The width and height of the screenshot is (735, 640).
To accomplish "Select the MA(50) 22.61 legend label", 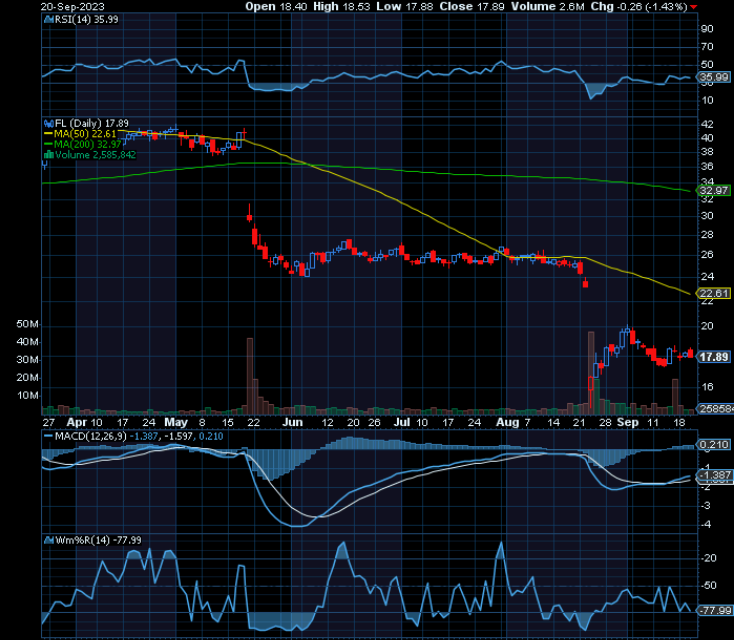I will [x=85, y=134].
